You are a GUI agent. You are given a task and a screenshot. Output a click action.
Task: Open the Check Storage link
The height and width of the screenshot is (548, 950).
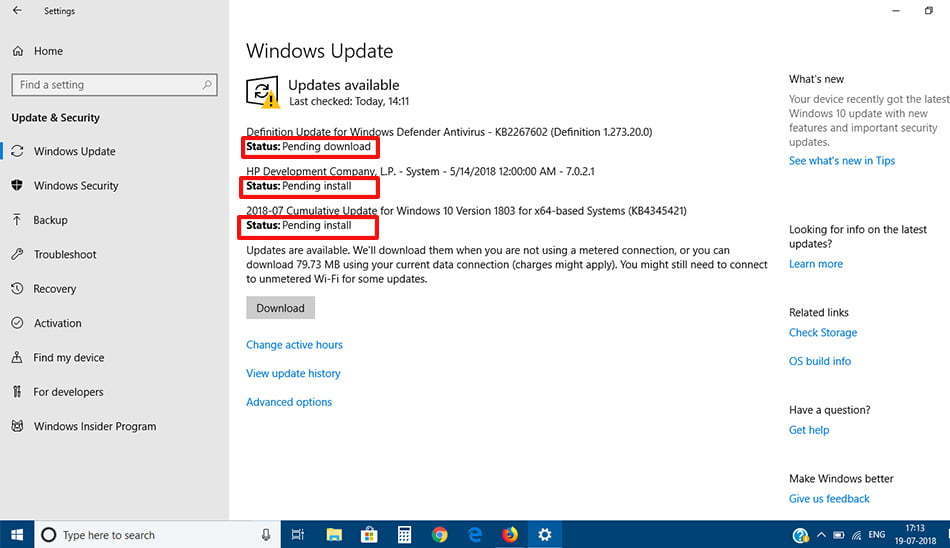823,332
